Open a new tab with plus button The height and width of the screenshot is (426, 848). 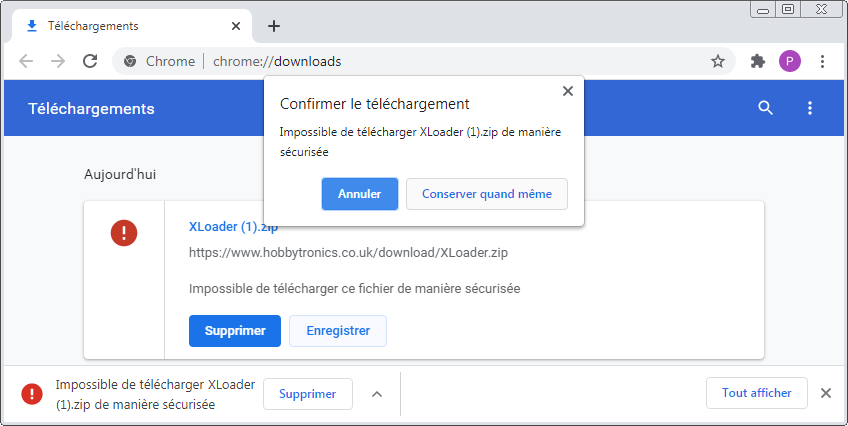[274, 26]
